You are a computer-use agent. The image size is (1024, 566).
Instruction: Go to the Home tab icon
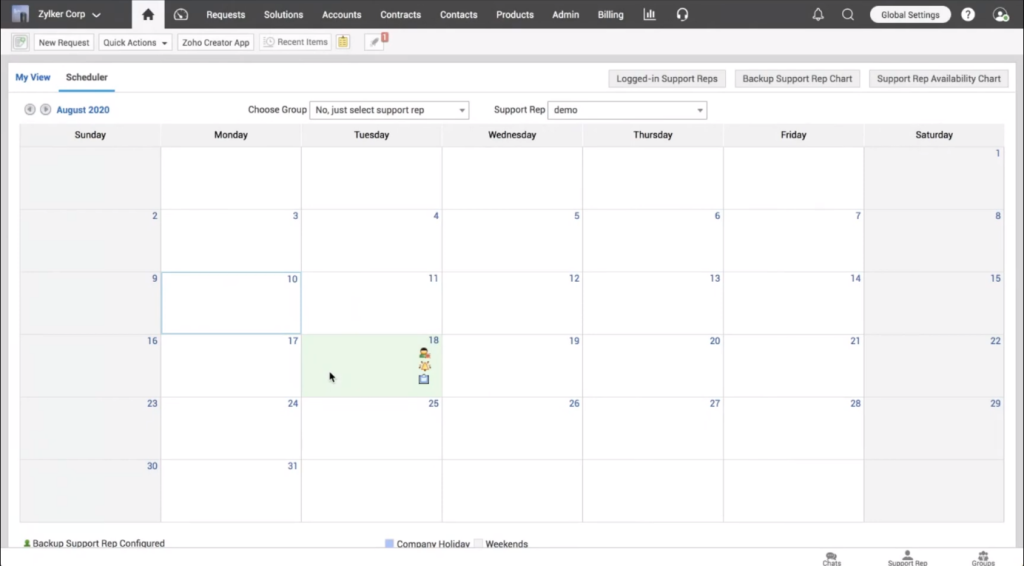pos(148,15)
